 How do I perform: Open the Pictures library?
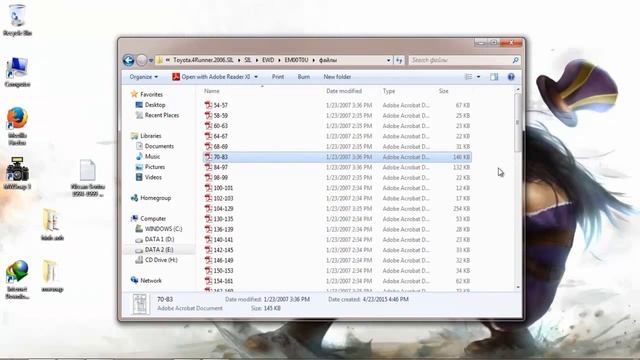tap(151, 167)
